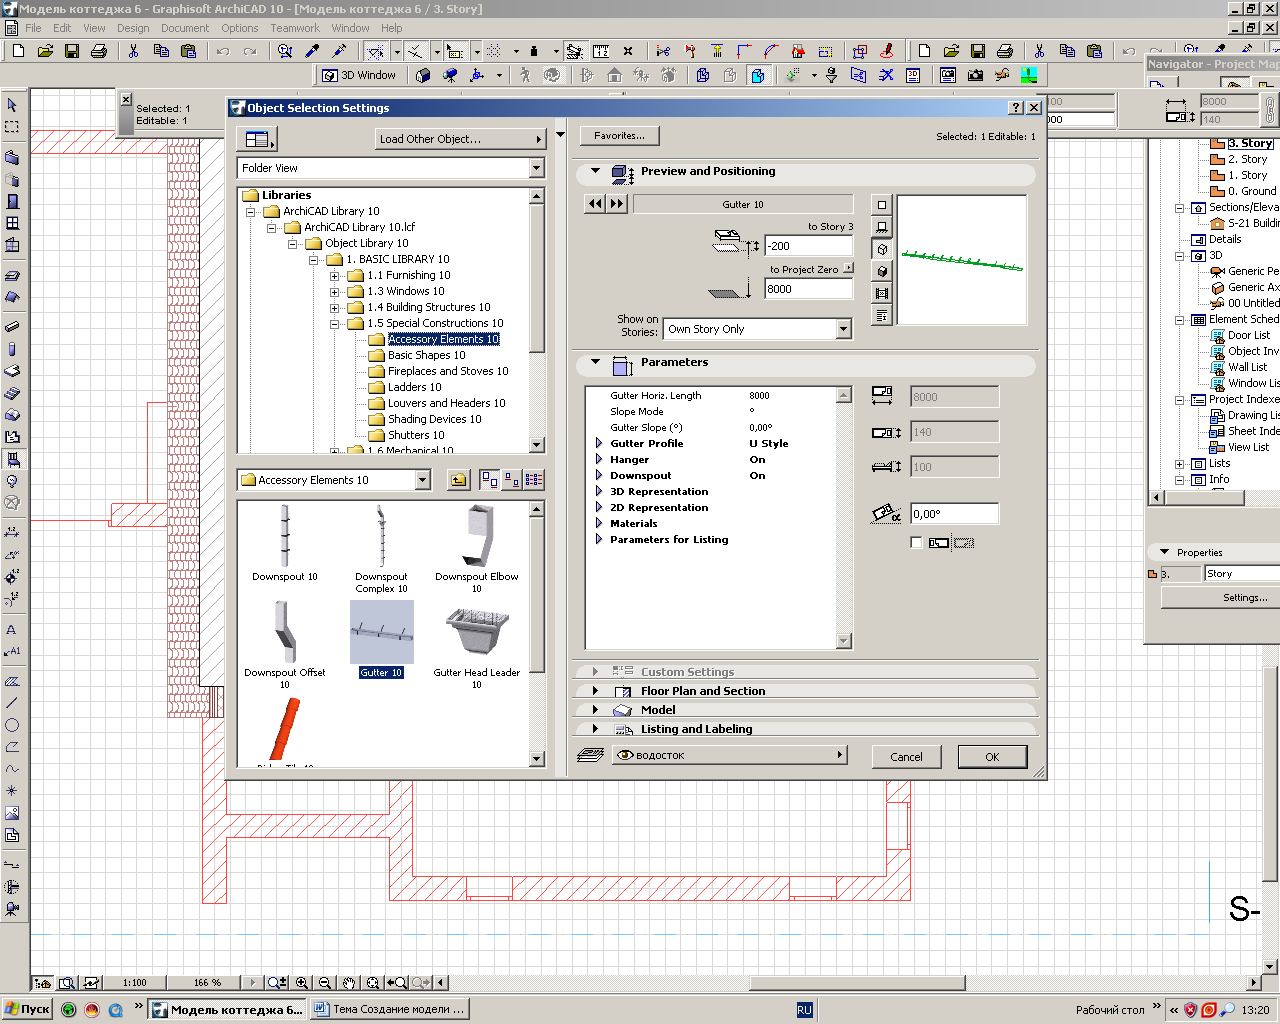The image size is (1280, 1024).
Task: Select the Circle tool in toolbox
Action: pos(12,725)
